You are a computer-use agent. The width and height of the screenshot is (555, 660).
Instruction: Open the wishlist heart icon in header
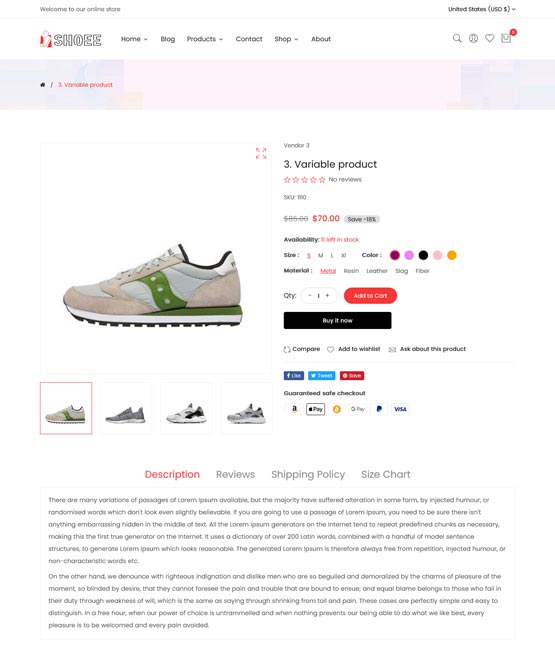[x=489, y=38]
